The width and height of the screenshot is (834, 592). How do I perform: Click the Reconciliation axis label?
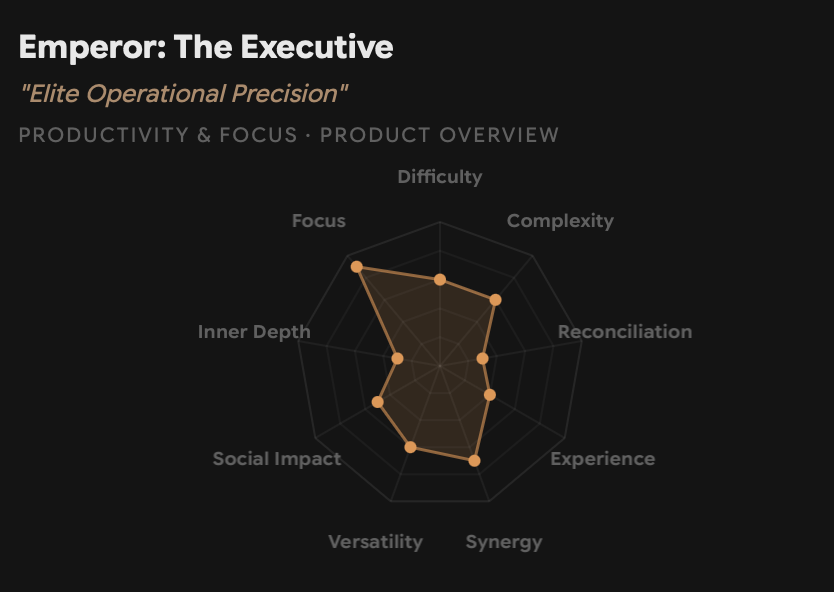(625, 332)
